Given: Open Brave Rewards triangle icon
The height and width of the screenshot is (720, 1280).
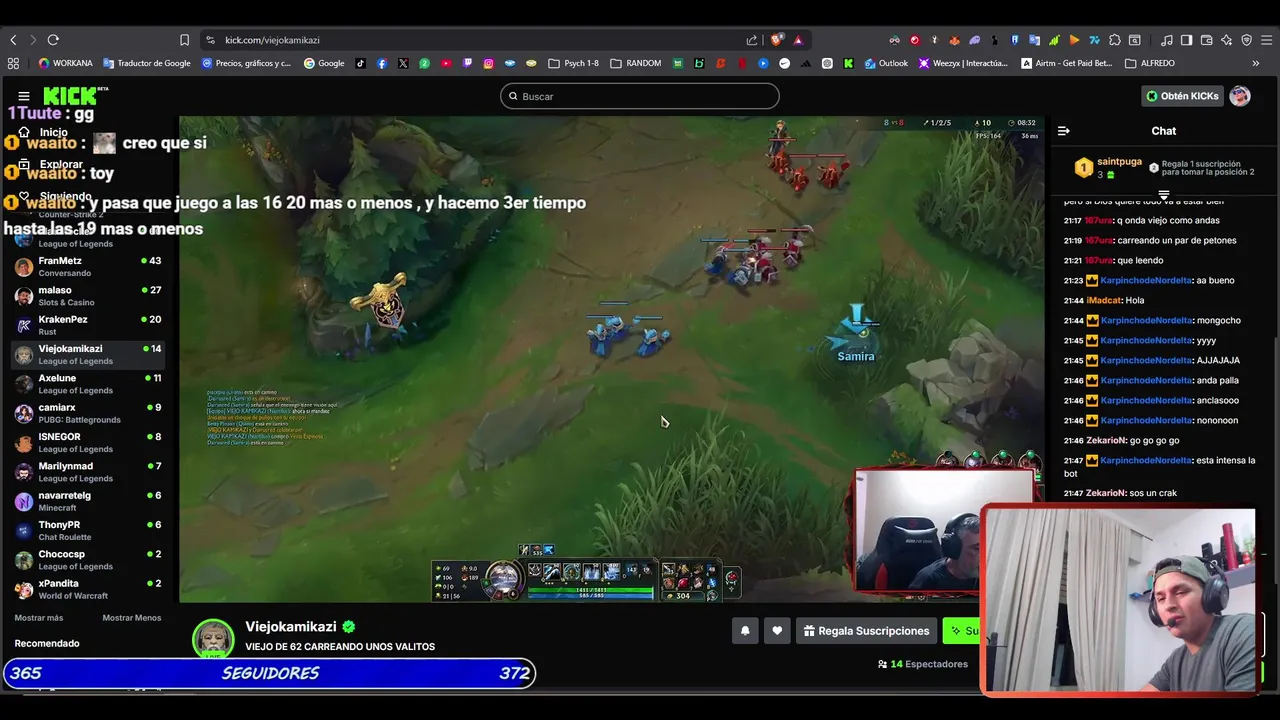Looking at the screenshot, I should point(798,40).
